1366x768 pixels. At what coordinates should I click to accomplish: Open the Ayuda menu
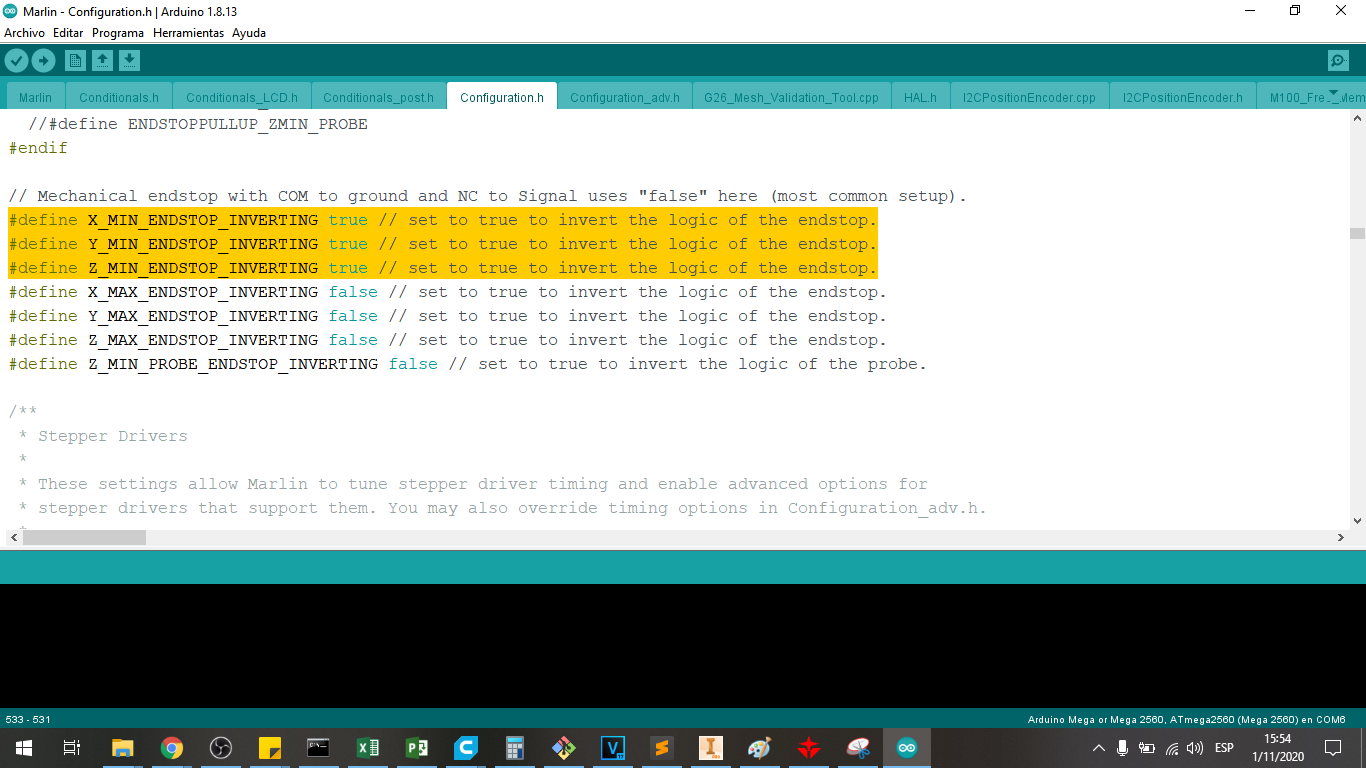pyautogui.click(x=249, y=33)
